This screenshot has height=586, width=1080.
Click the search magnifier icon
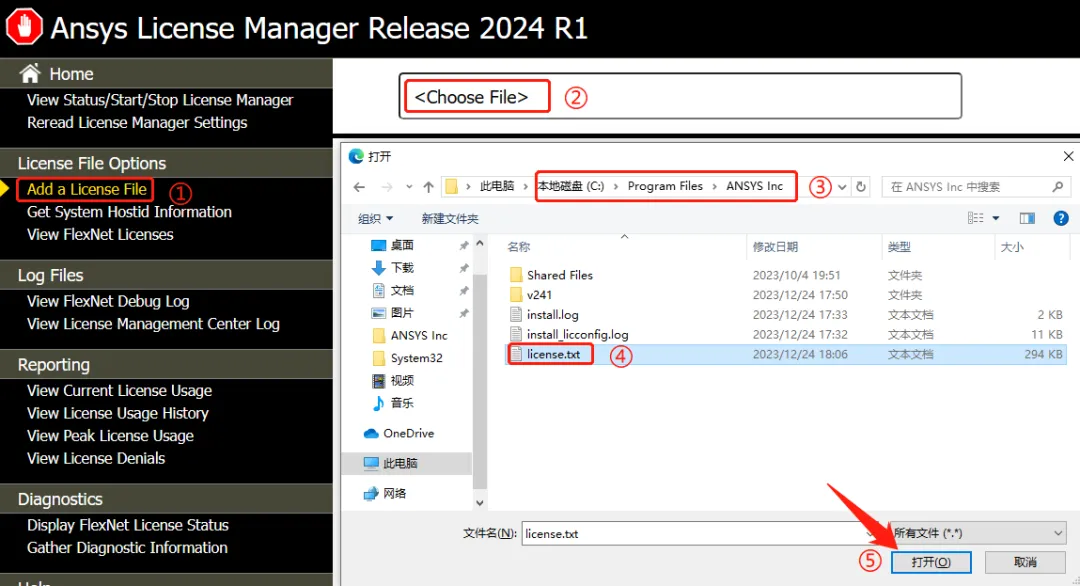[x=1058, y=187]
